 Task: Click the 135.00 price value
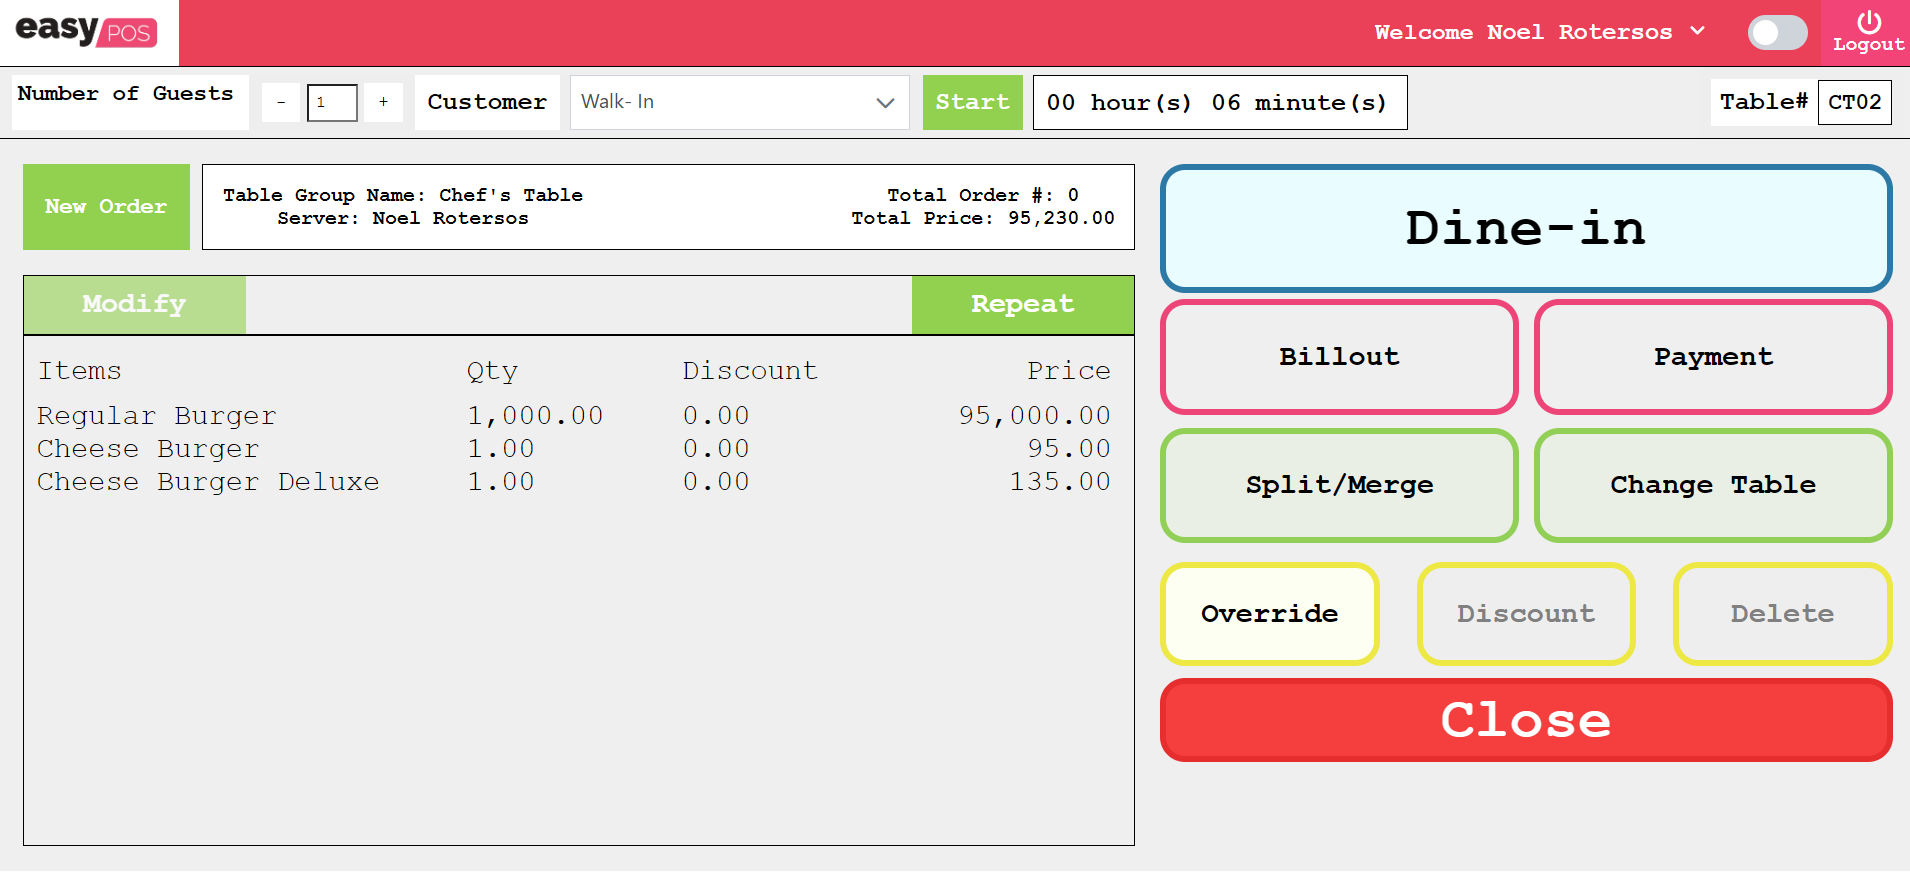point(1060,482)
